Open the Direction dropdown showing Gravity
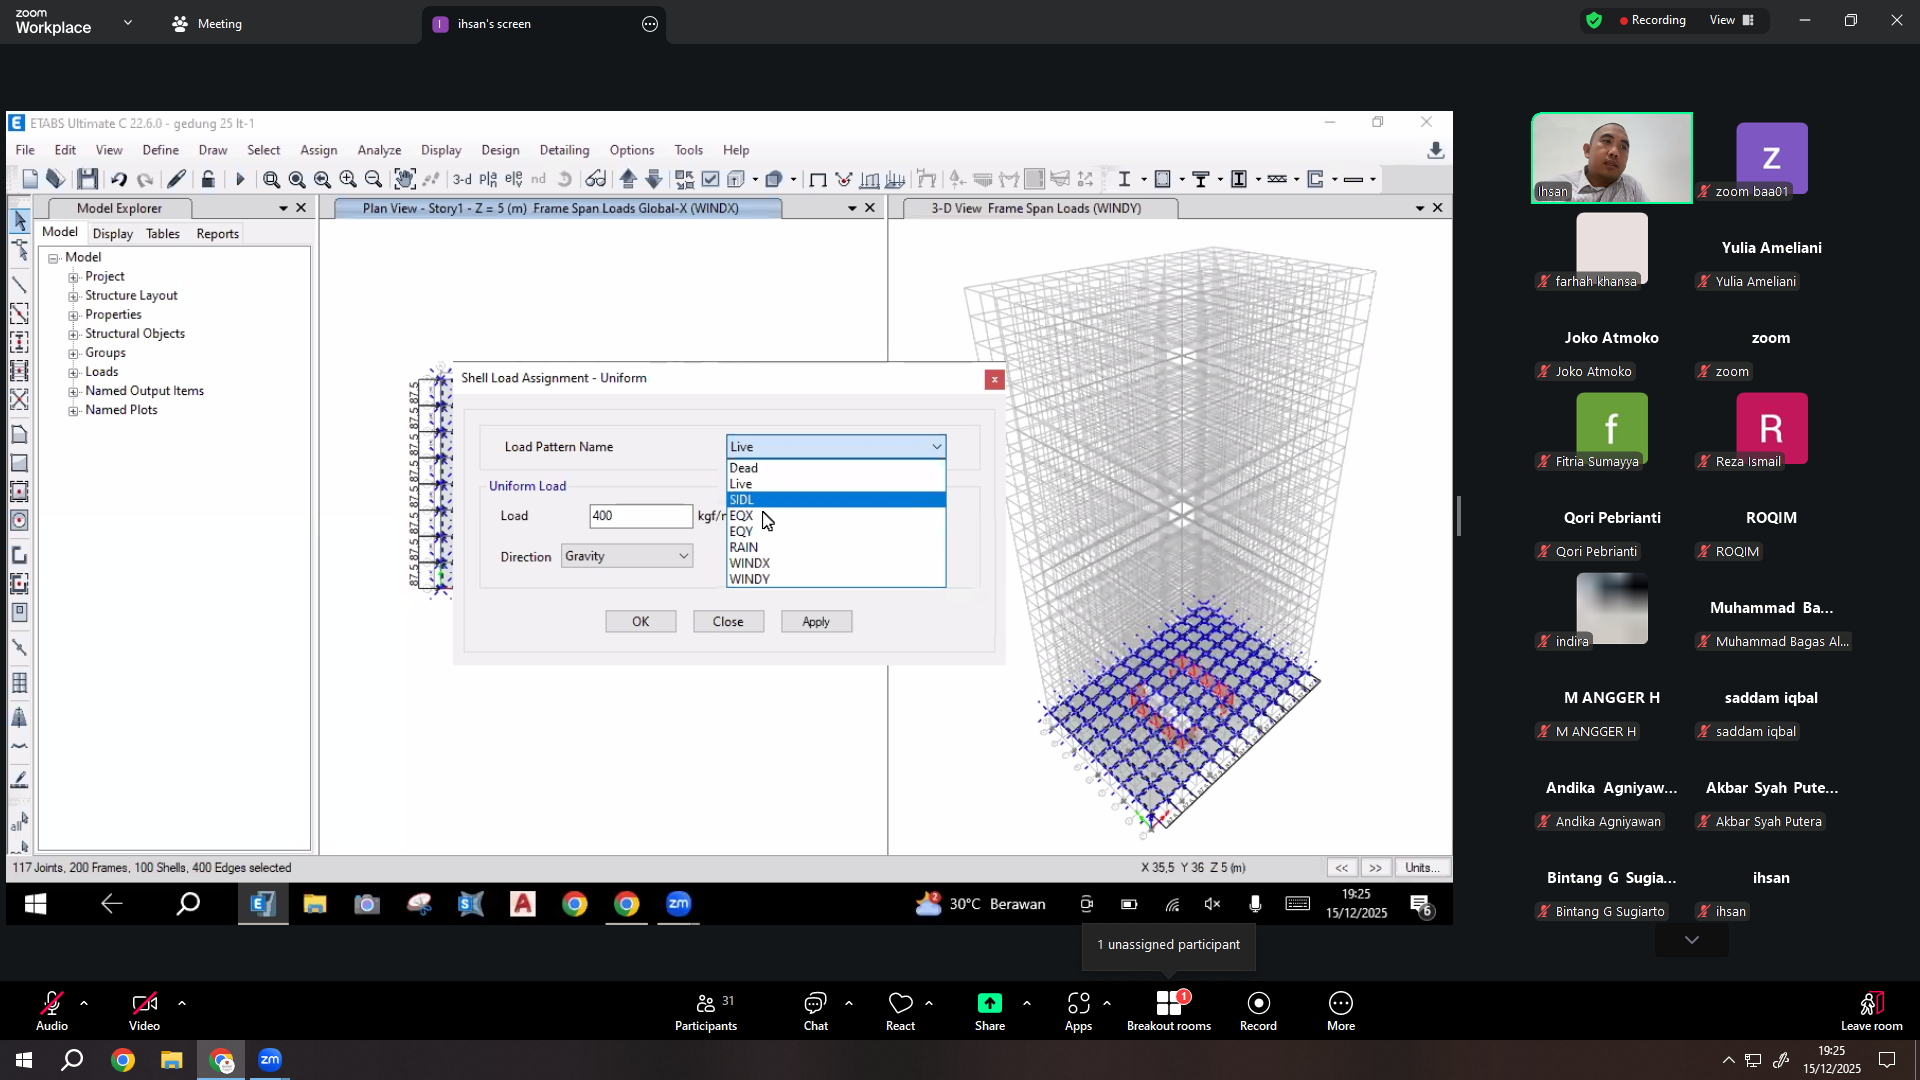This screenshot has width=1920, height=1080. [626, 556]
